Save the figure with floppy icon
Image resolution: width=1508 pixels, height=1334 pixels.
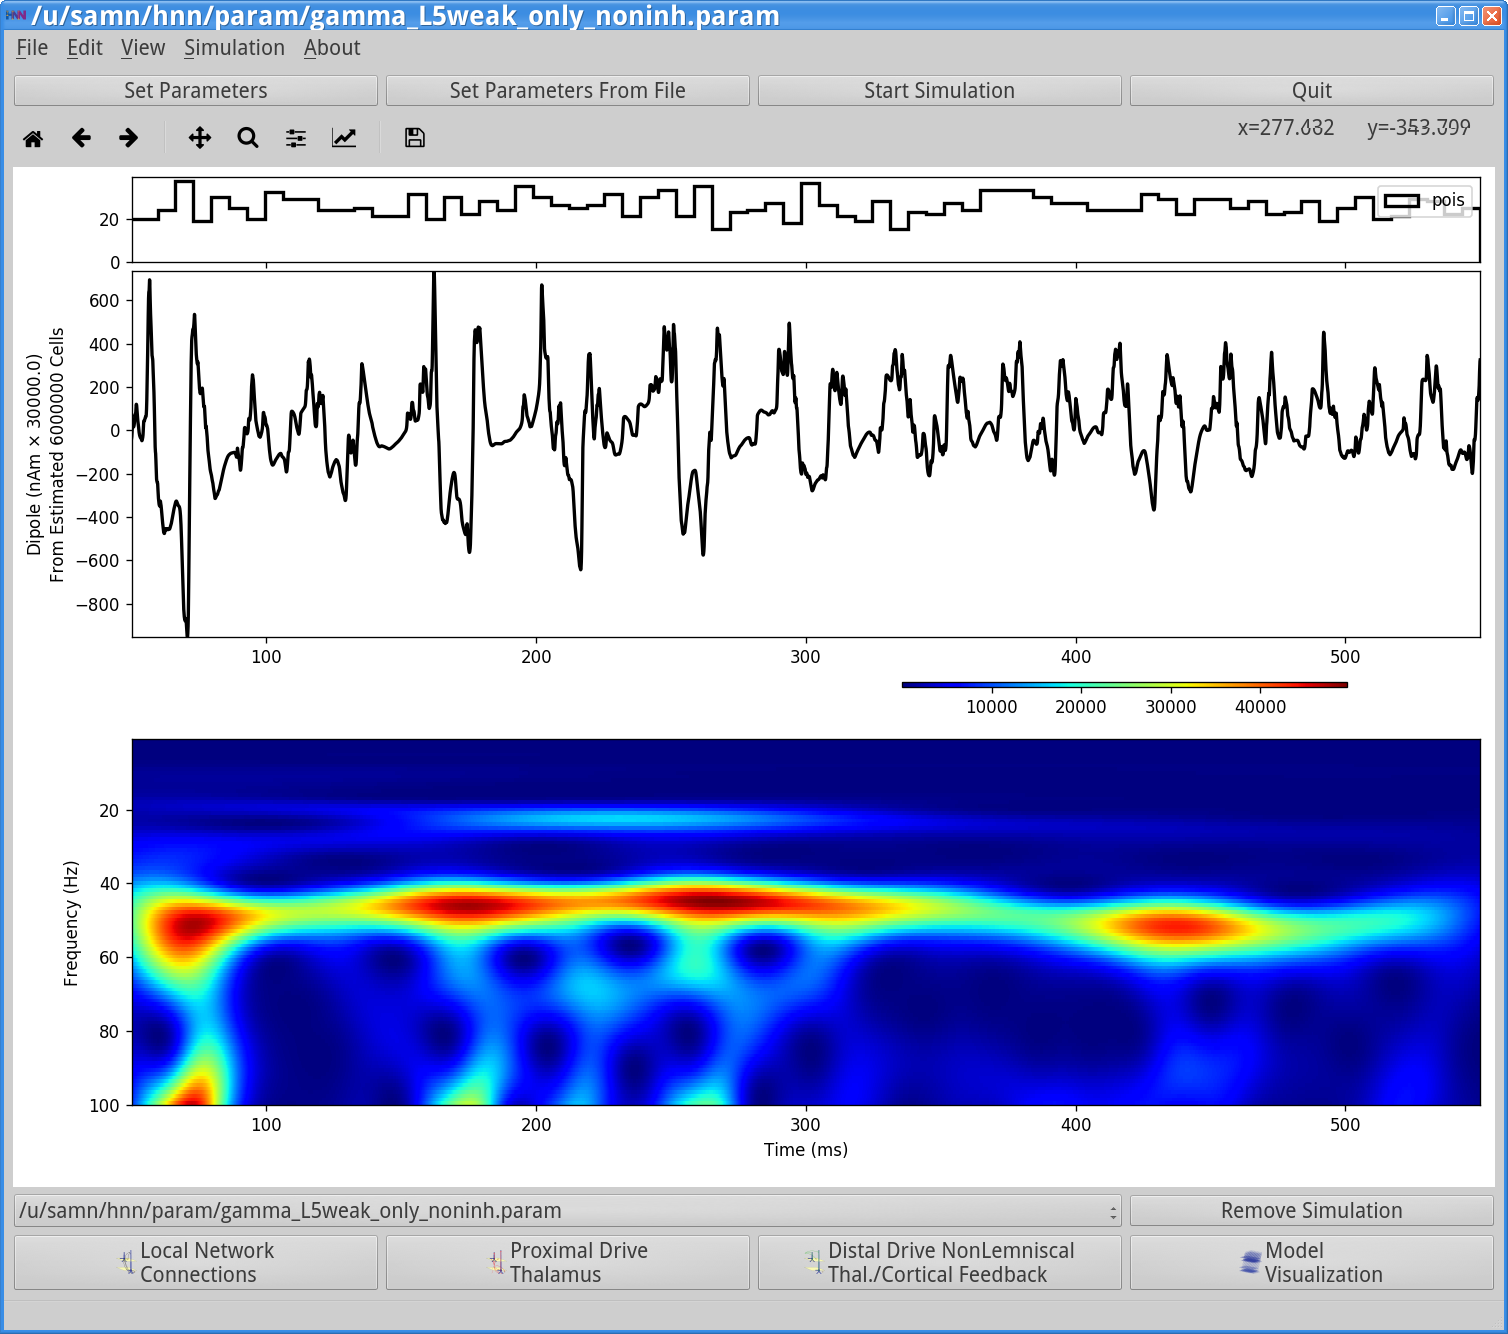coord(415,138)
